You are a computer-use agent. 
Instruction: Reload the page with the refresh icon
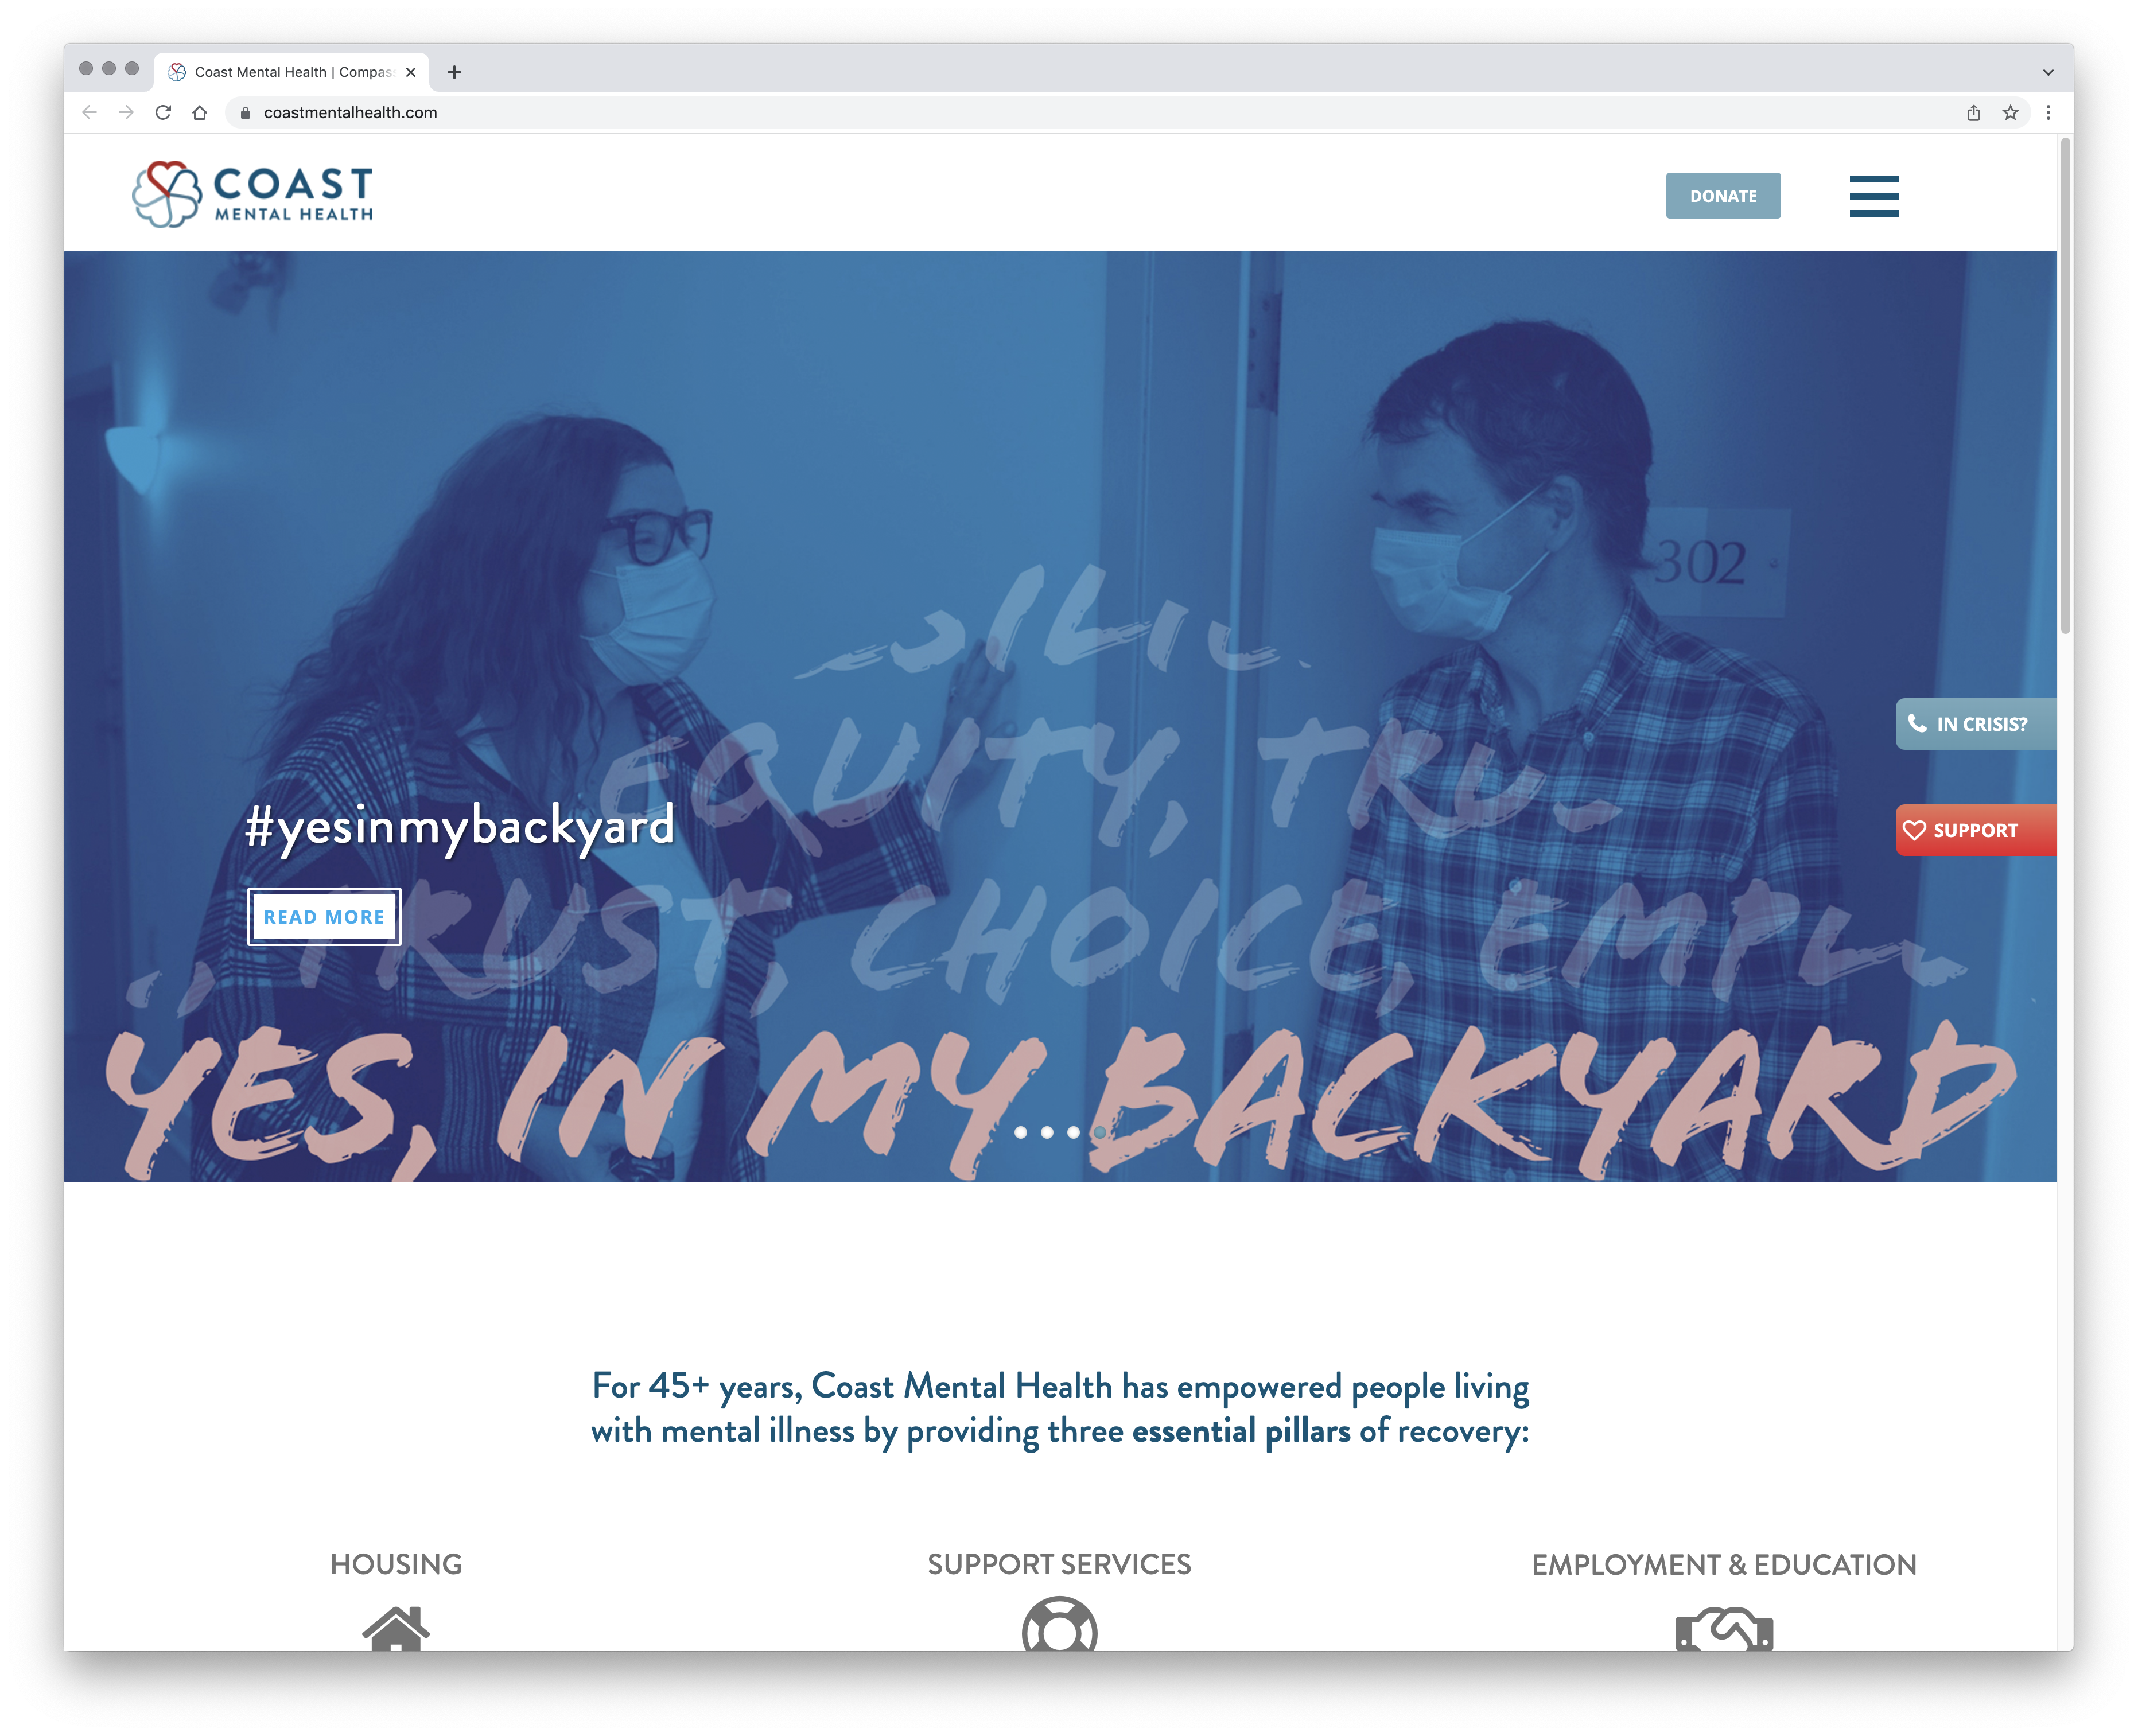[163, 113]
